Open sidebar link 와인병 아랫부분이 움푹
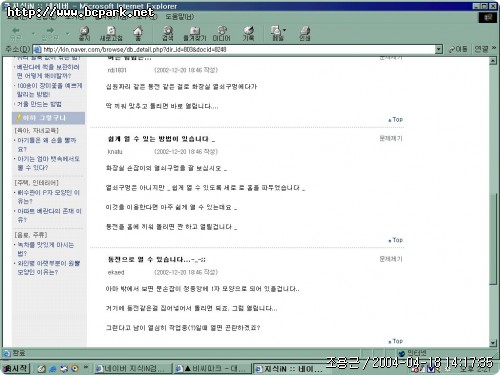 tap(49, 268)
